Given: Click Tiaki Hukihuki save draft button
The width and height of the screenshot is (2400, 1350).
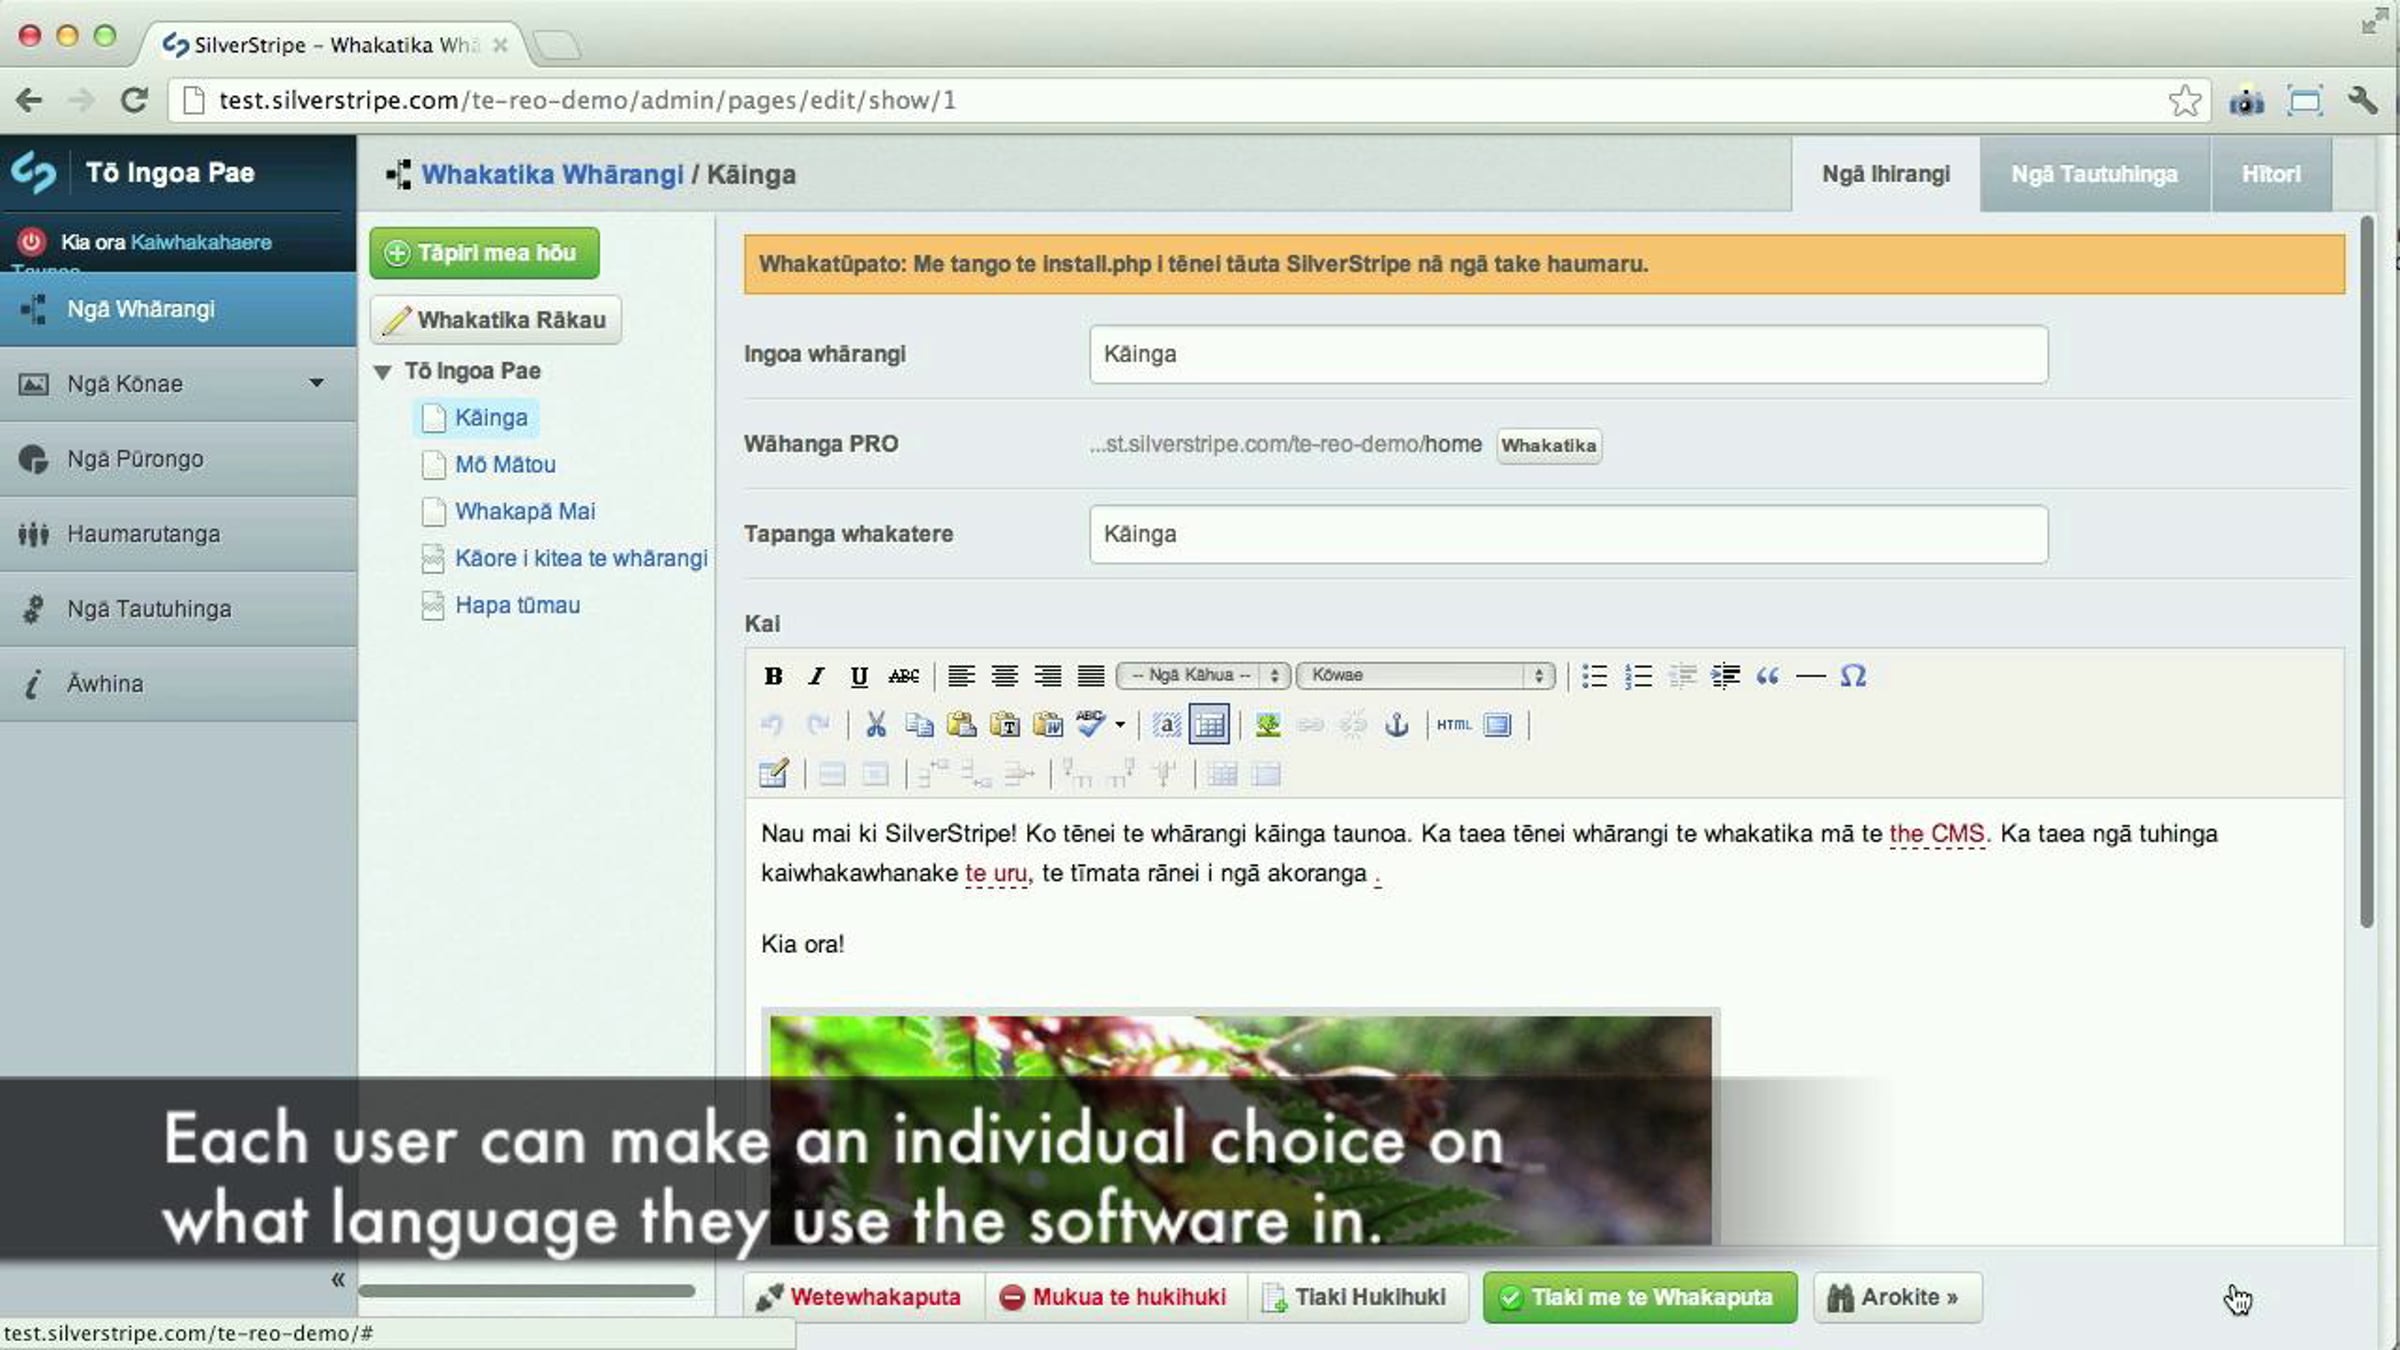Looking at the screenshot, I should [x=1358, y=1297].
